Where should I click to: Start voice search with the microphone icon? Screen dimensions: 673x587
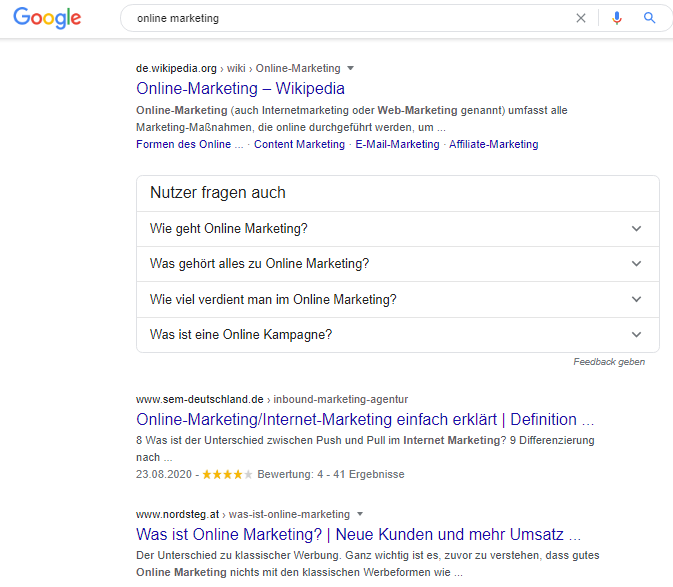pyautogui.click(x=617, y=18)
